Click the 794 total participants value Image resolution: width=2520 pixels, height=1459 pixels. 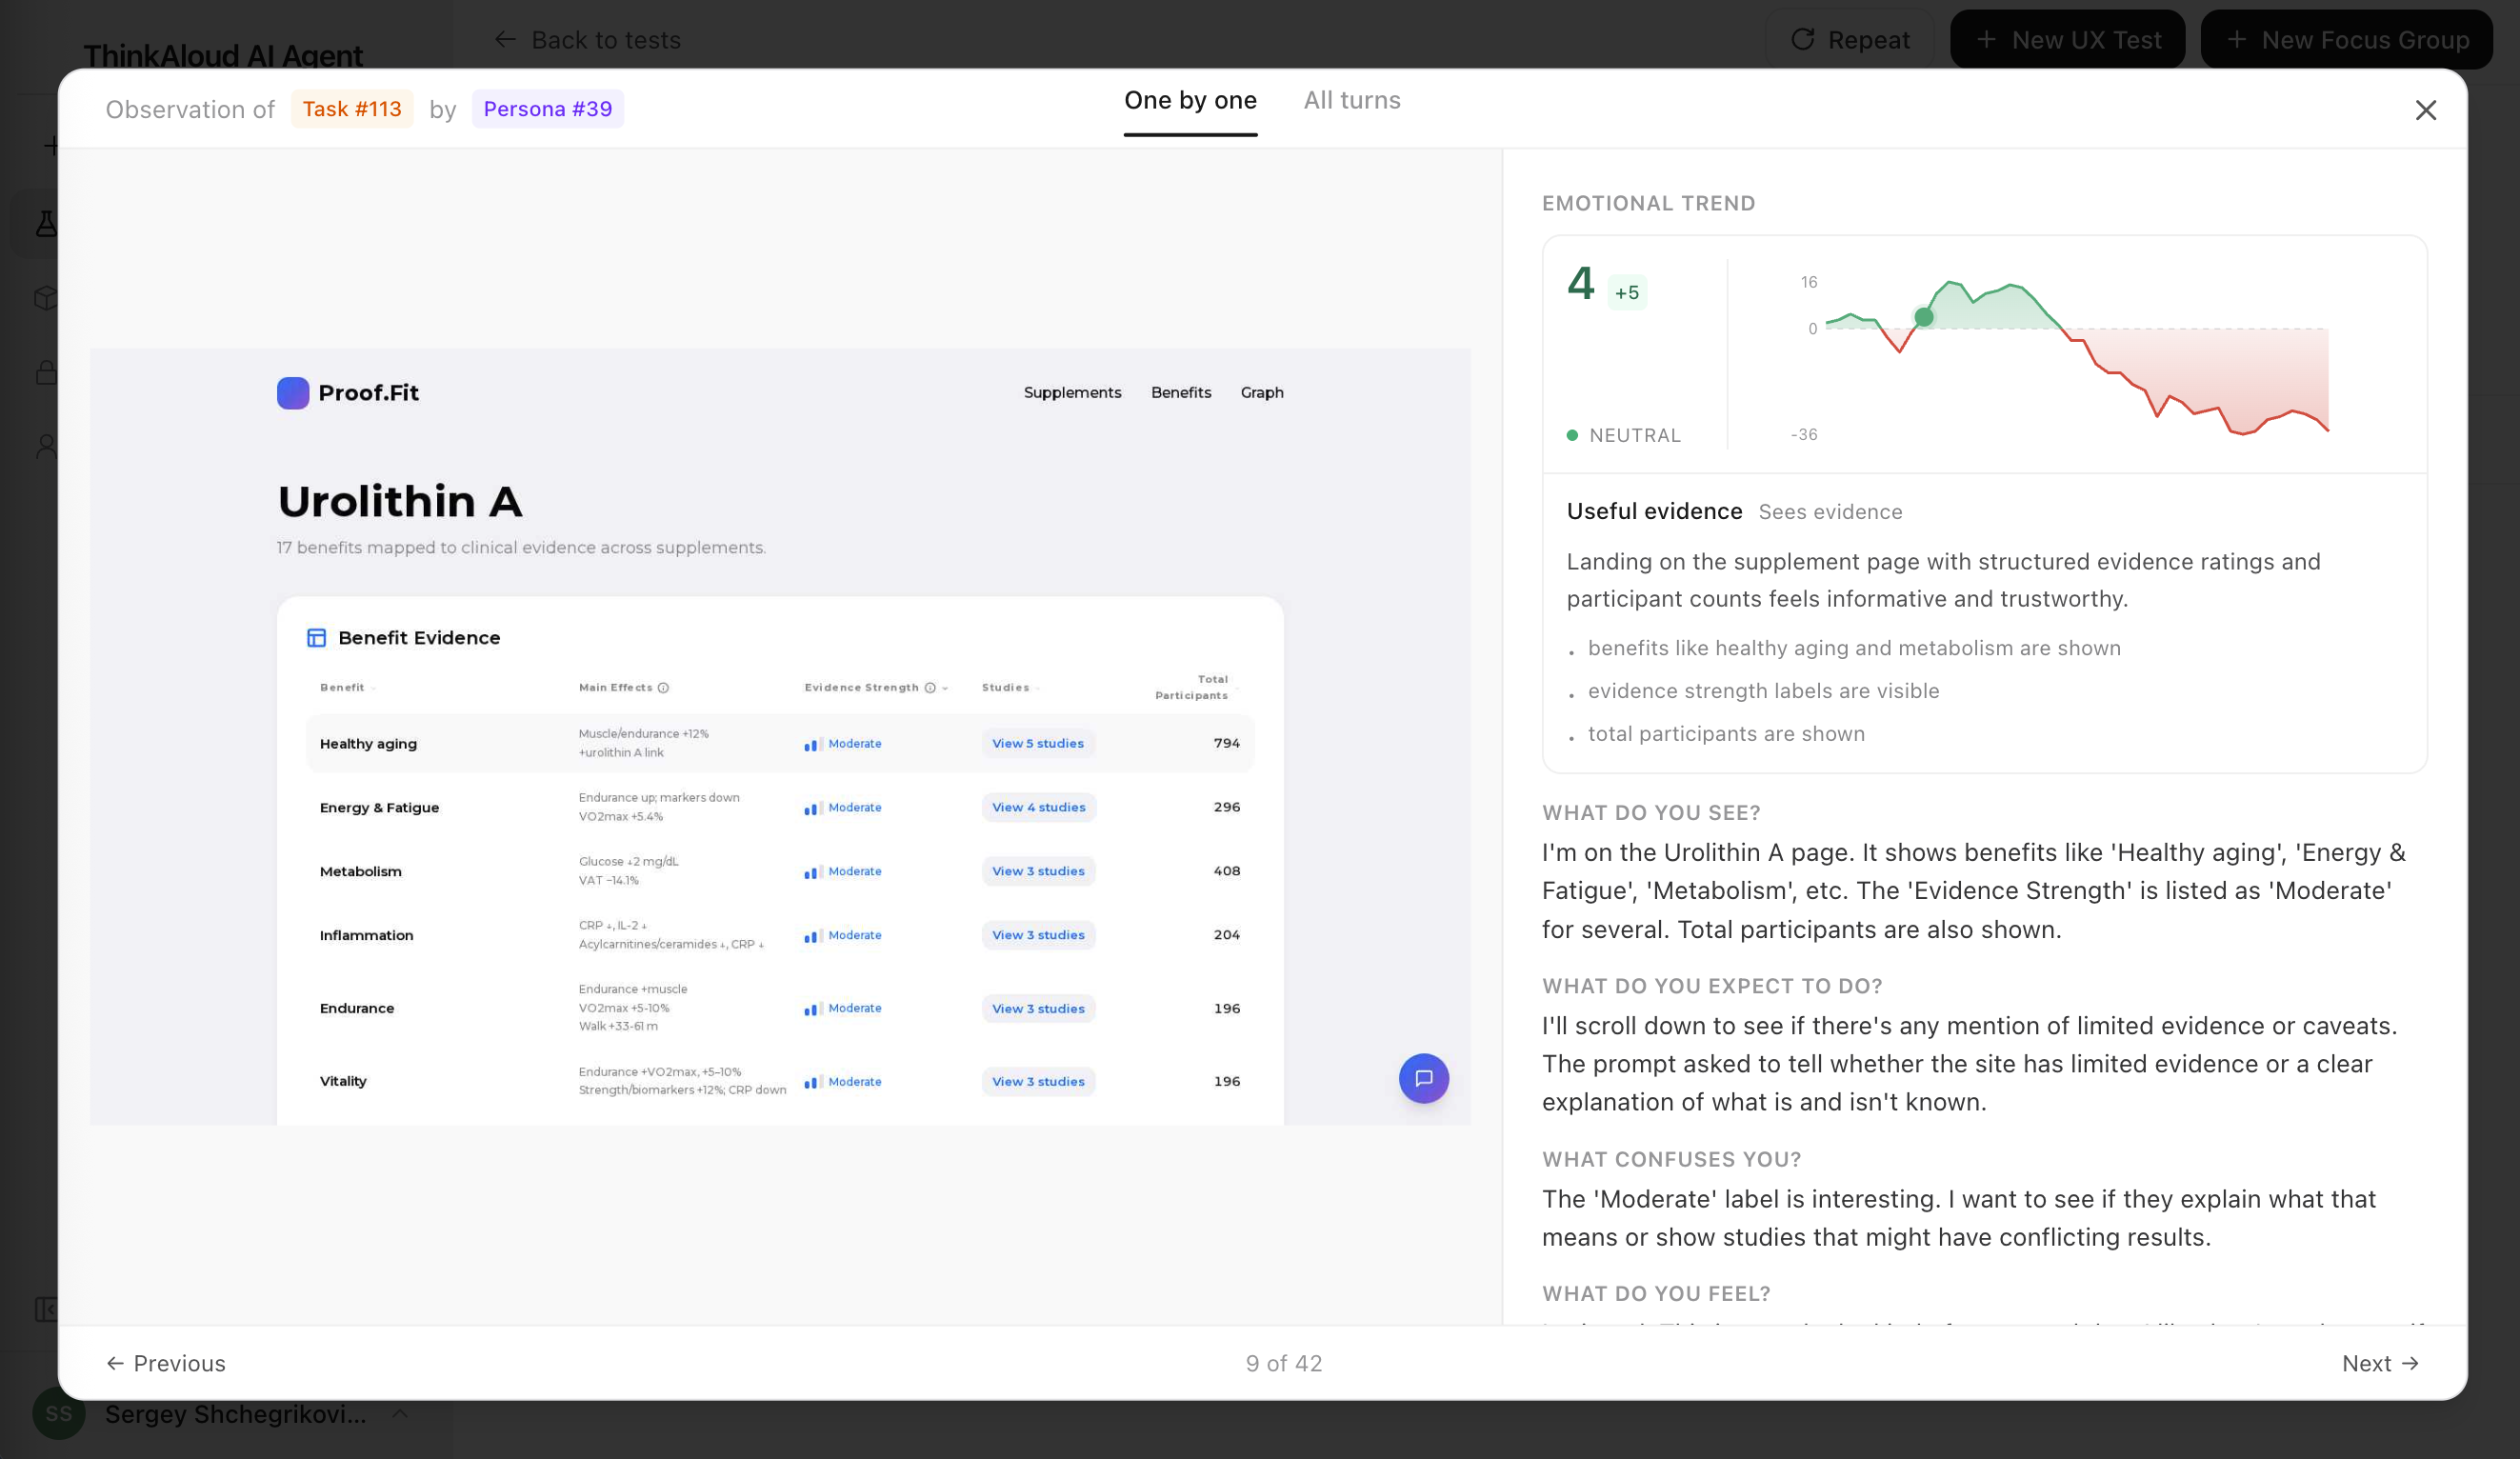coord(1227,744)
